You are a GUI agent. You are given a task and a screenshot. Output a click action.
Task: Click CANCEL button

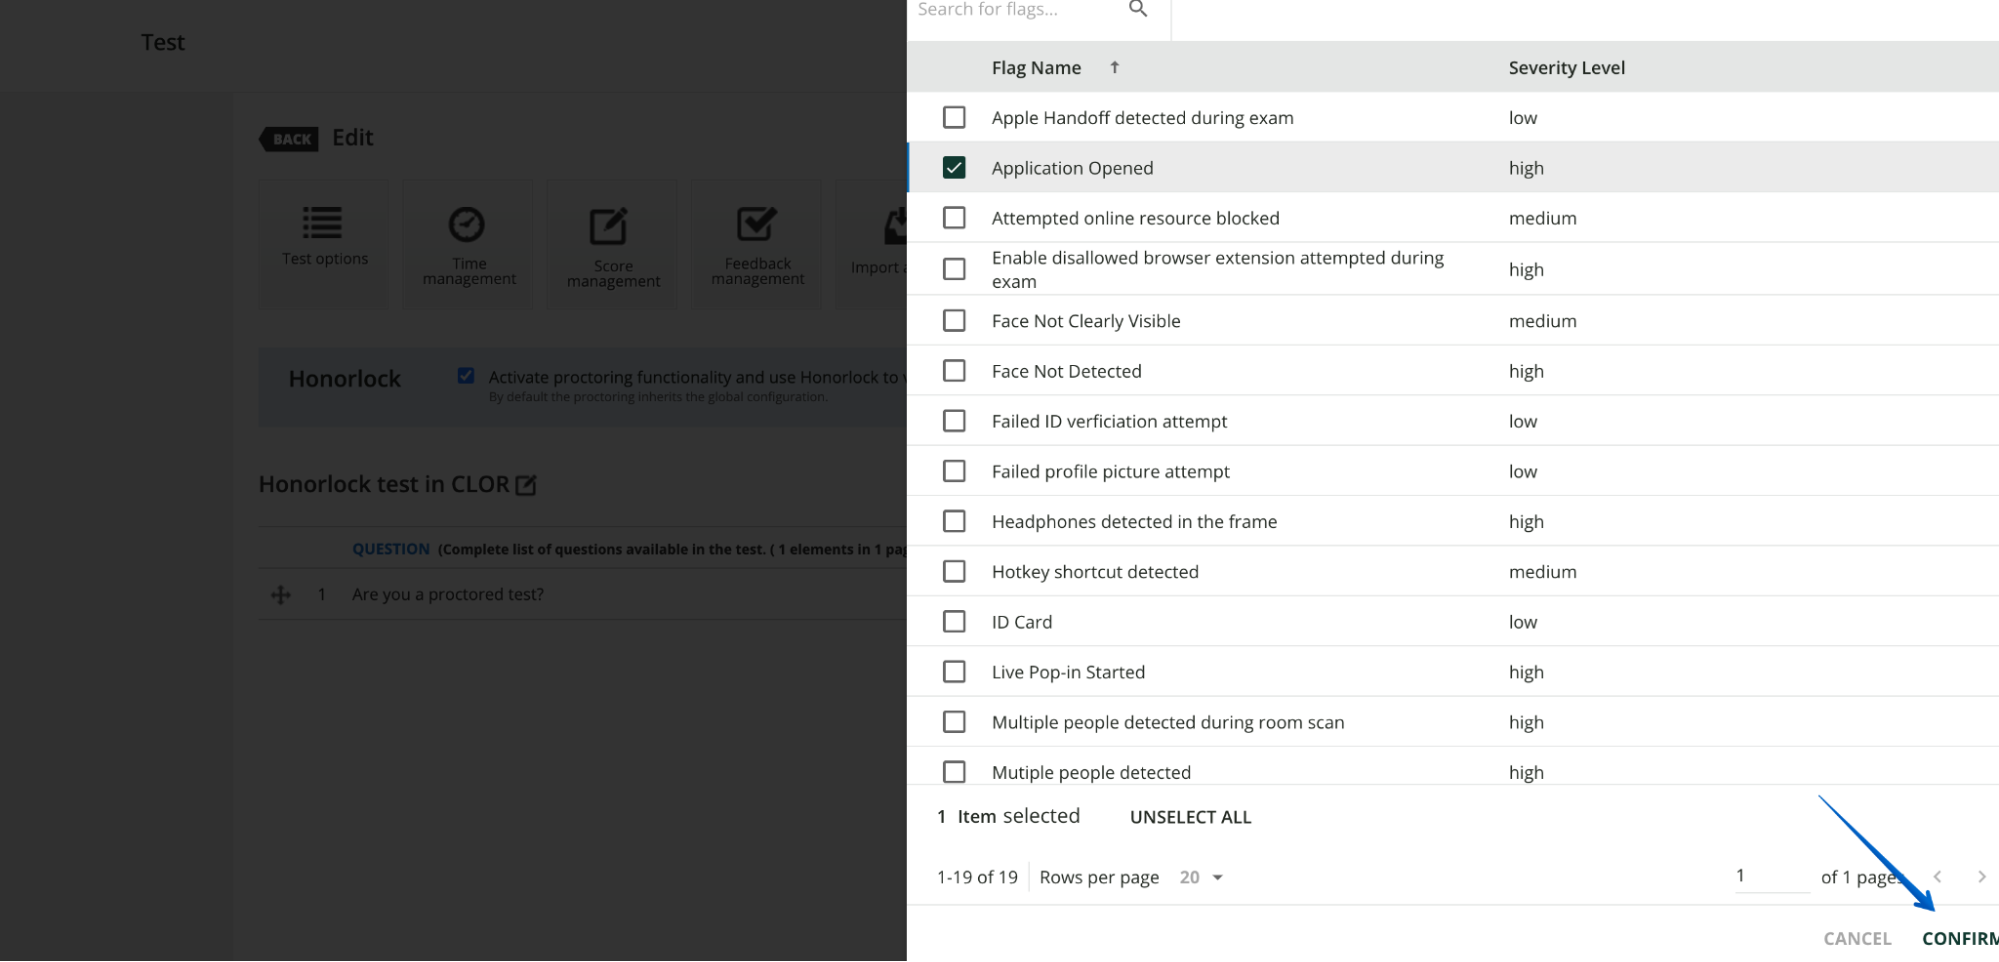[x=1857, y=938]
